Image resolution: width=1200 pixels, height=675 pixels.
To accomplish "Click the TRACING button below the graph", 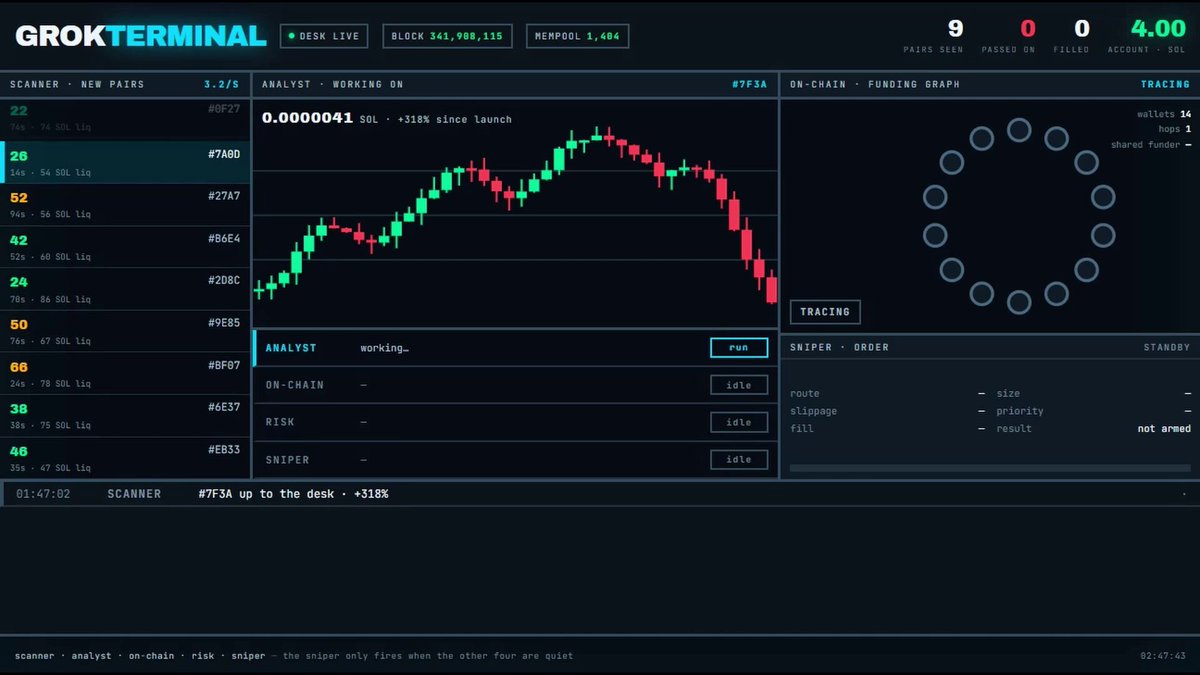I will pos(825,312).
